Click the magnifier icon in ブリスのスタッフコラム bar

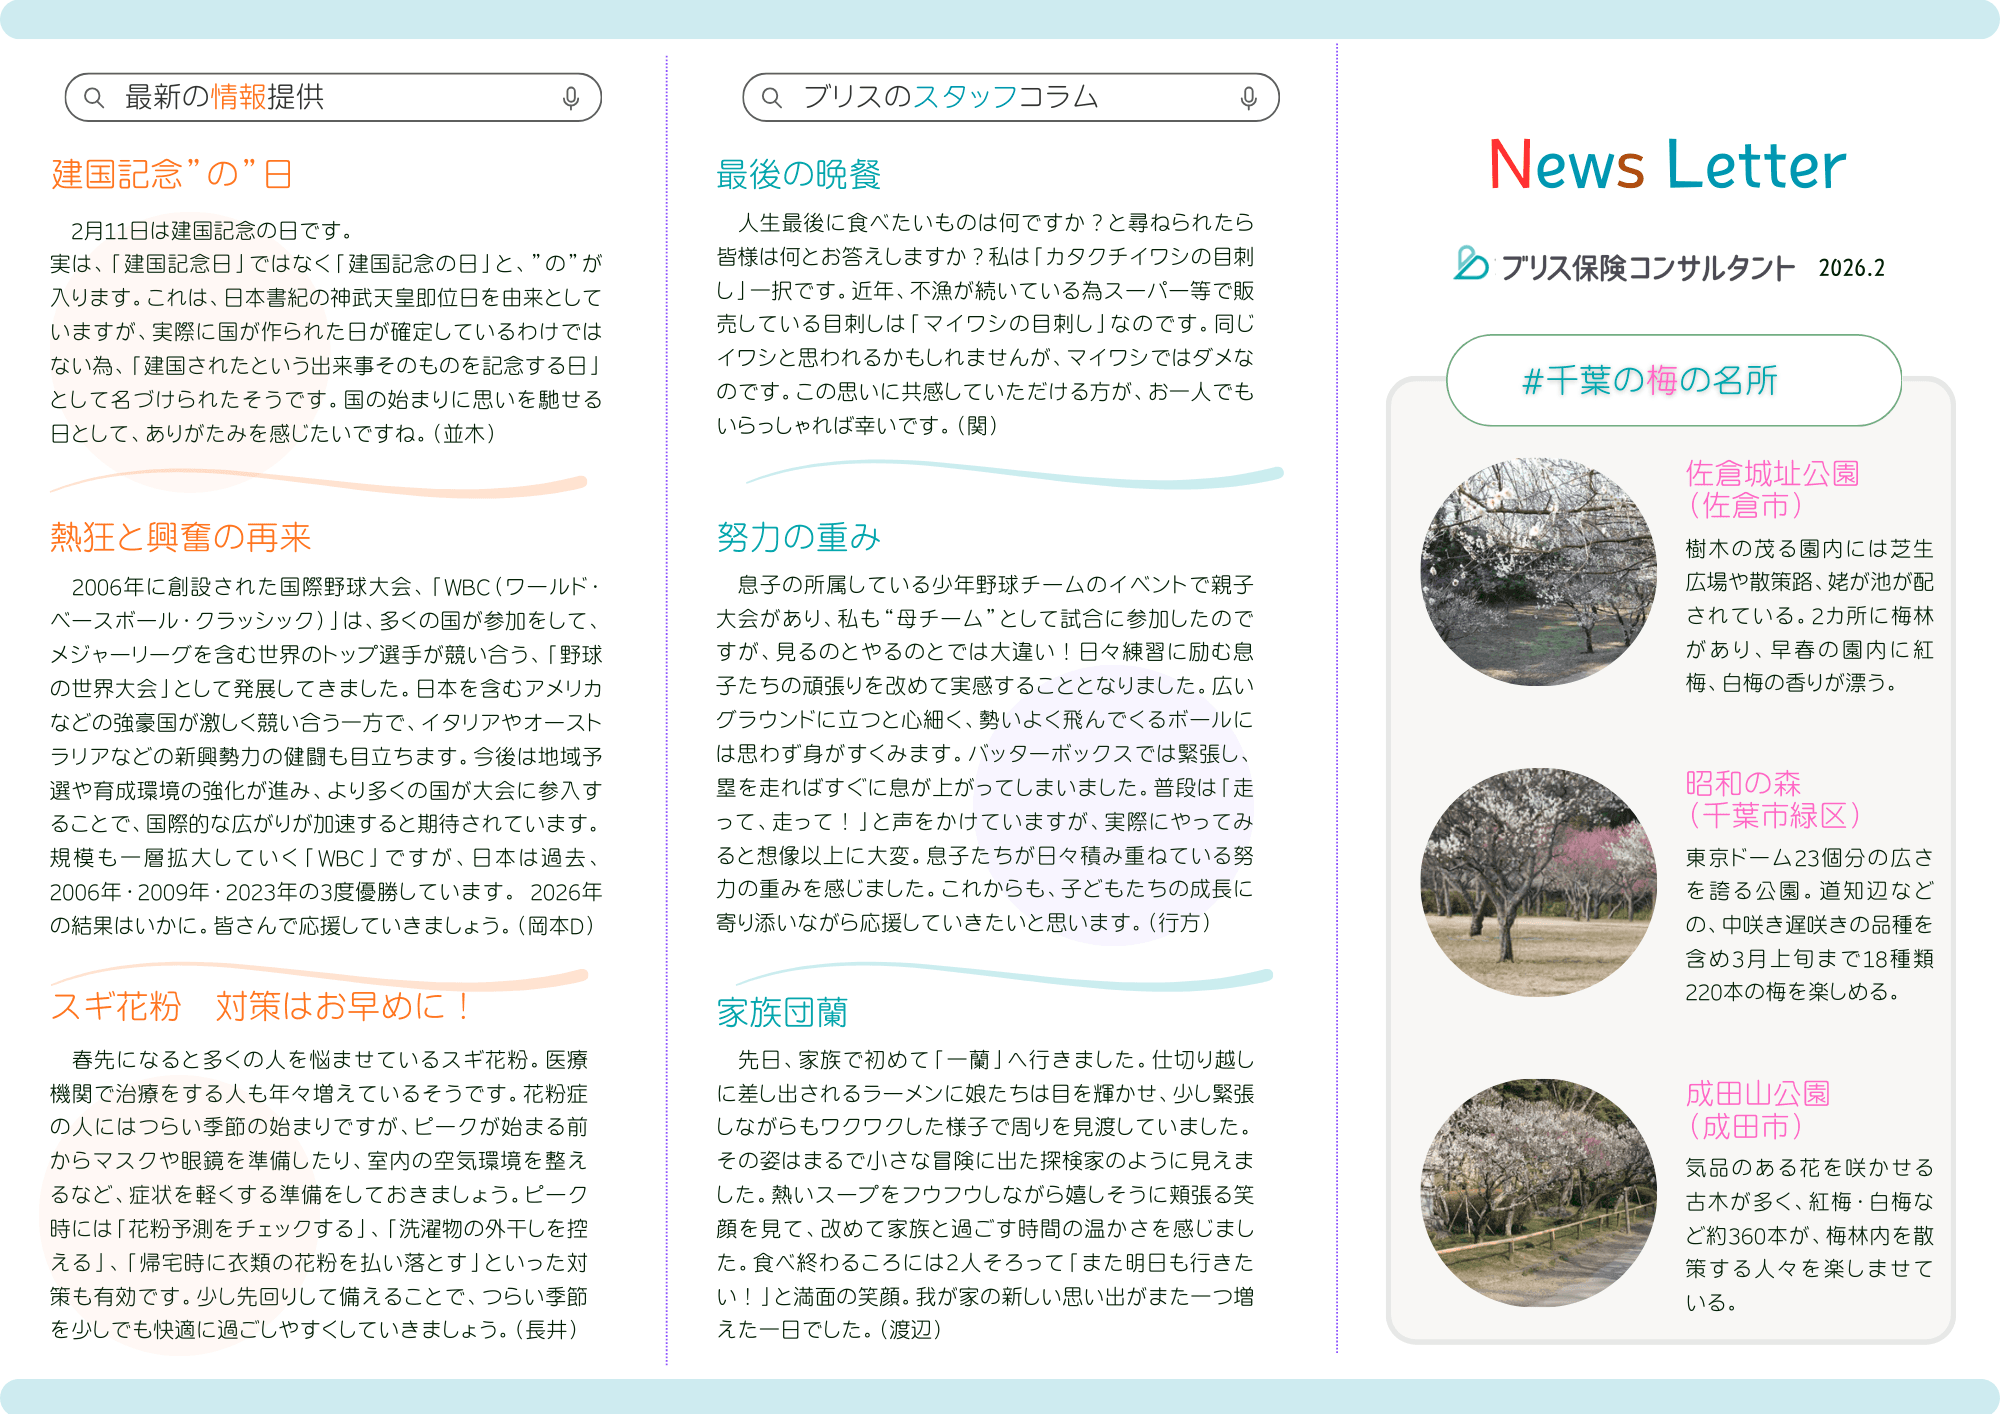772,98
